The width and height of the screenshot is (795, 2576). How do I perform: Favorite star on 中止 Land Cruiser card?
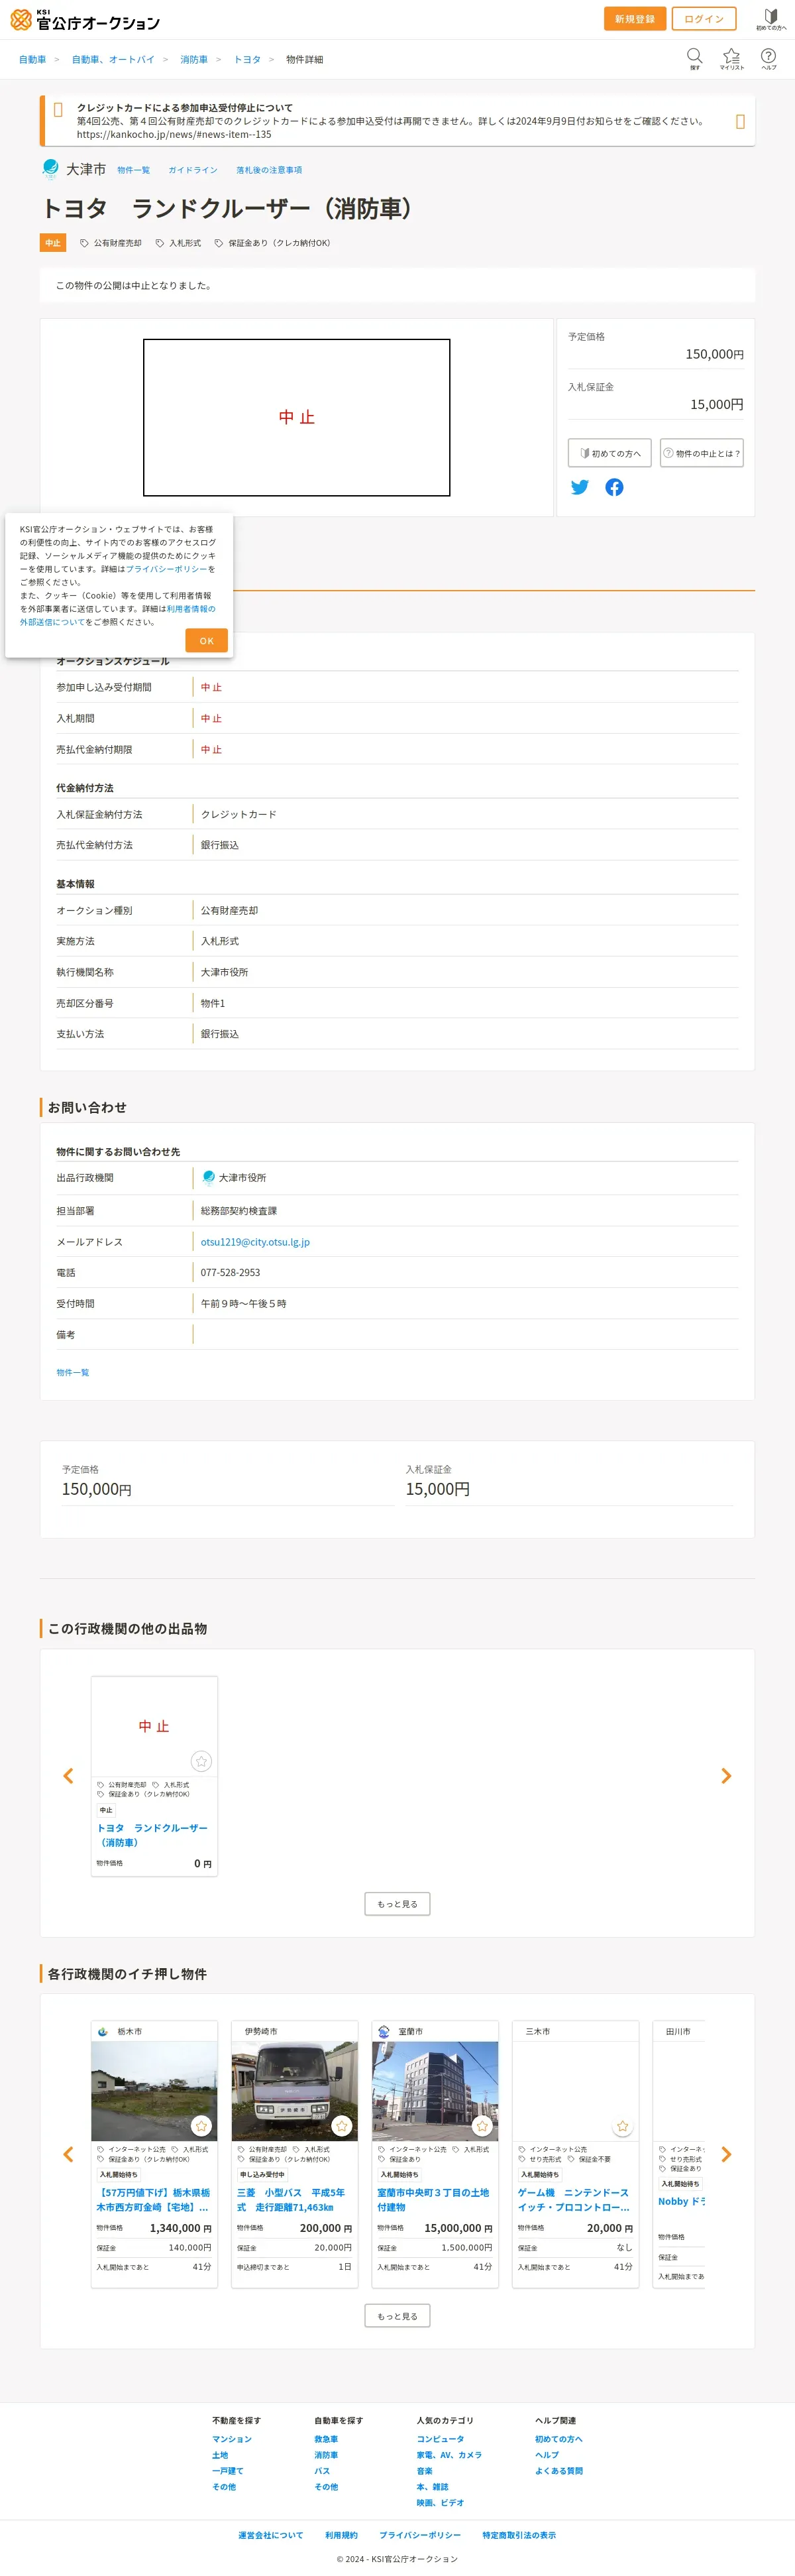pos(201,1761)
